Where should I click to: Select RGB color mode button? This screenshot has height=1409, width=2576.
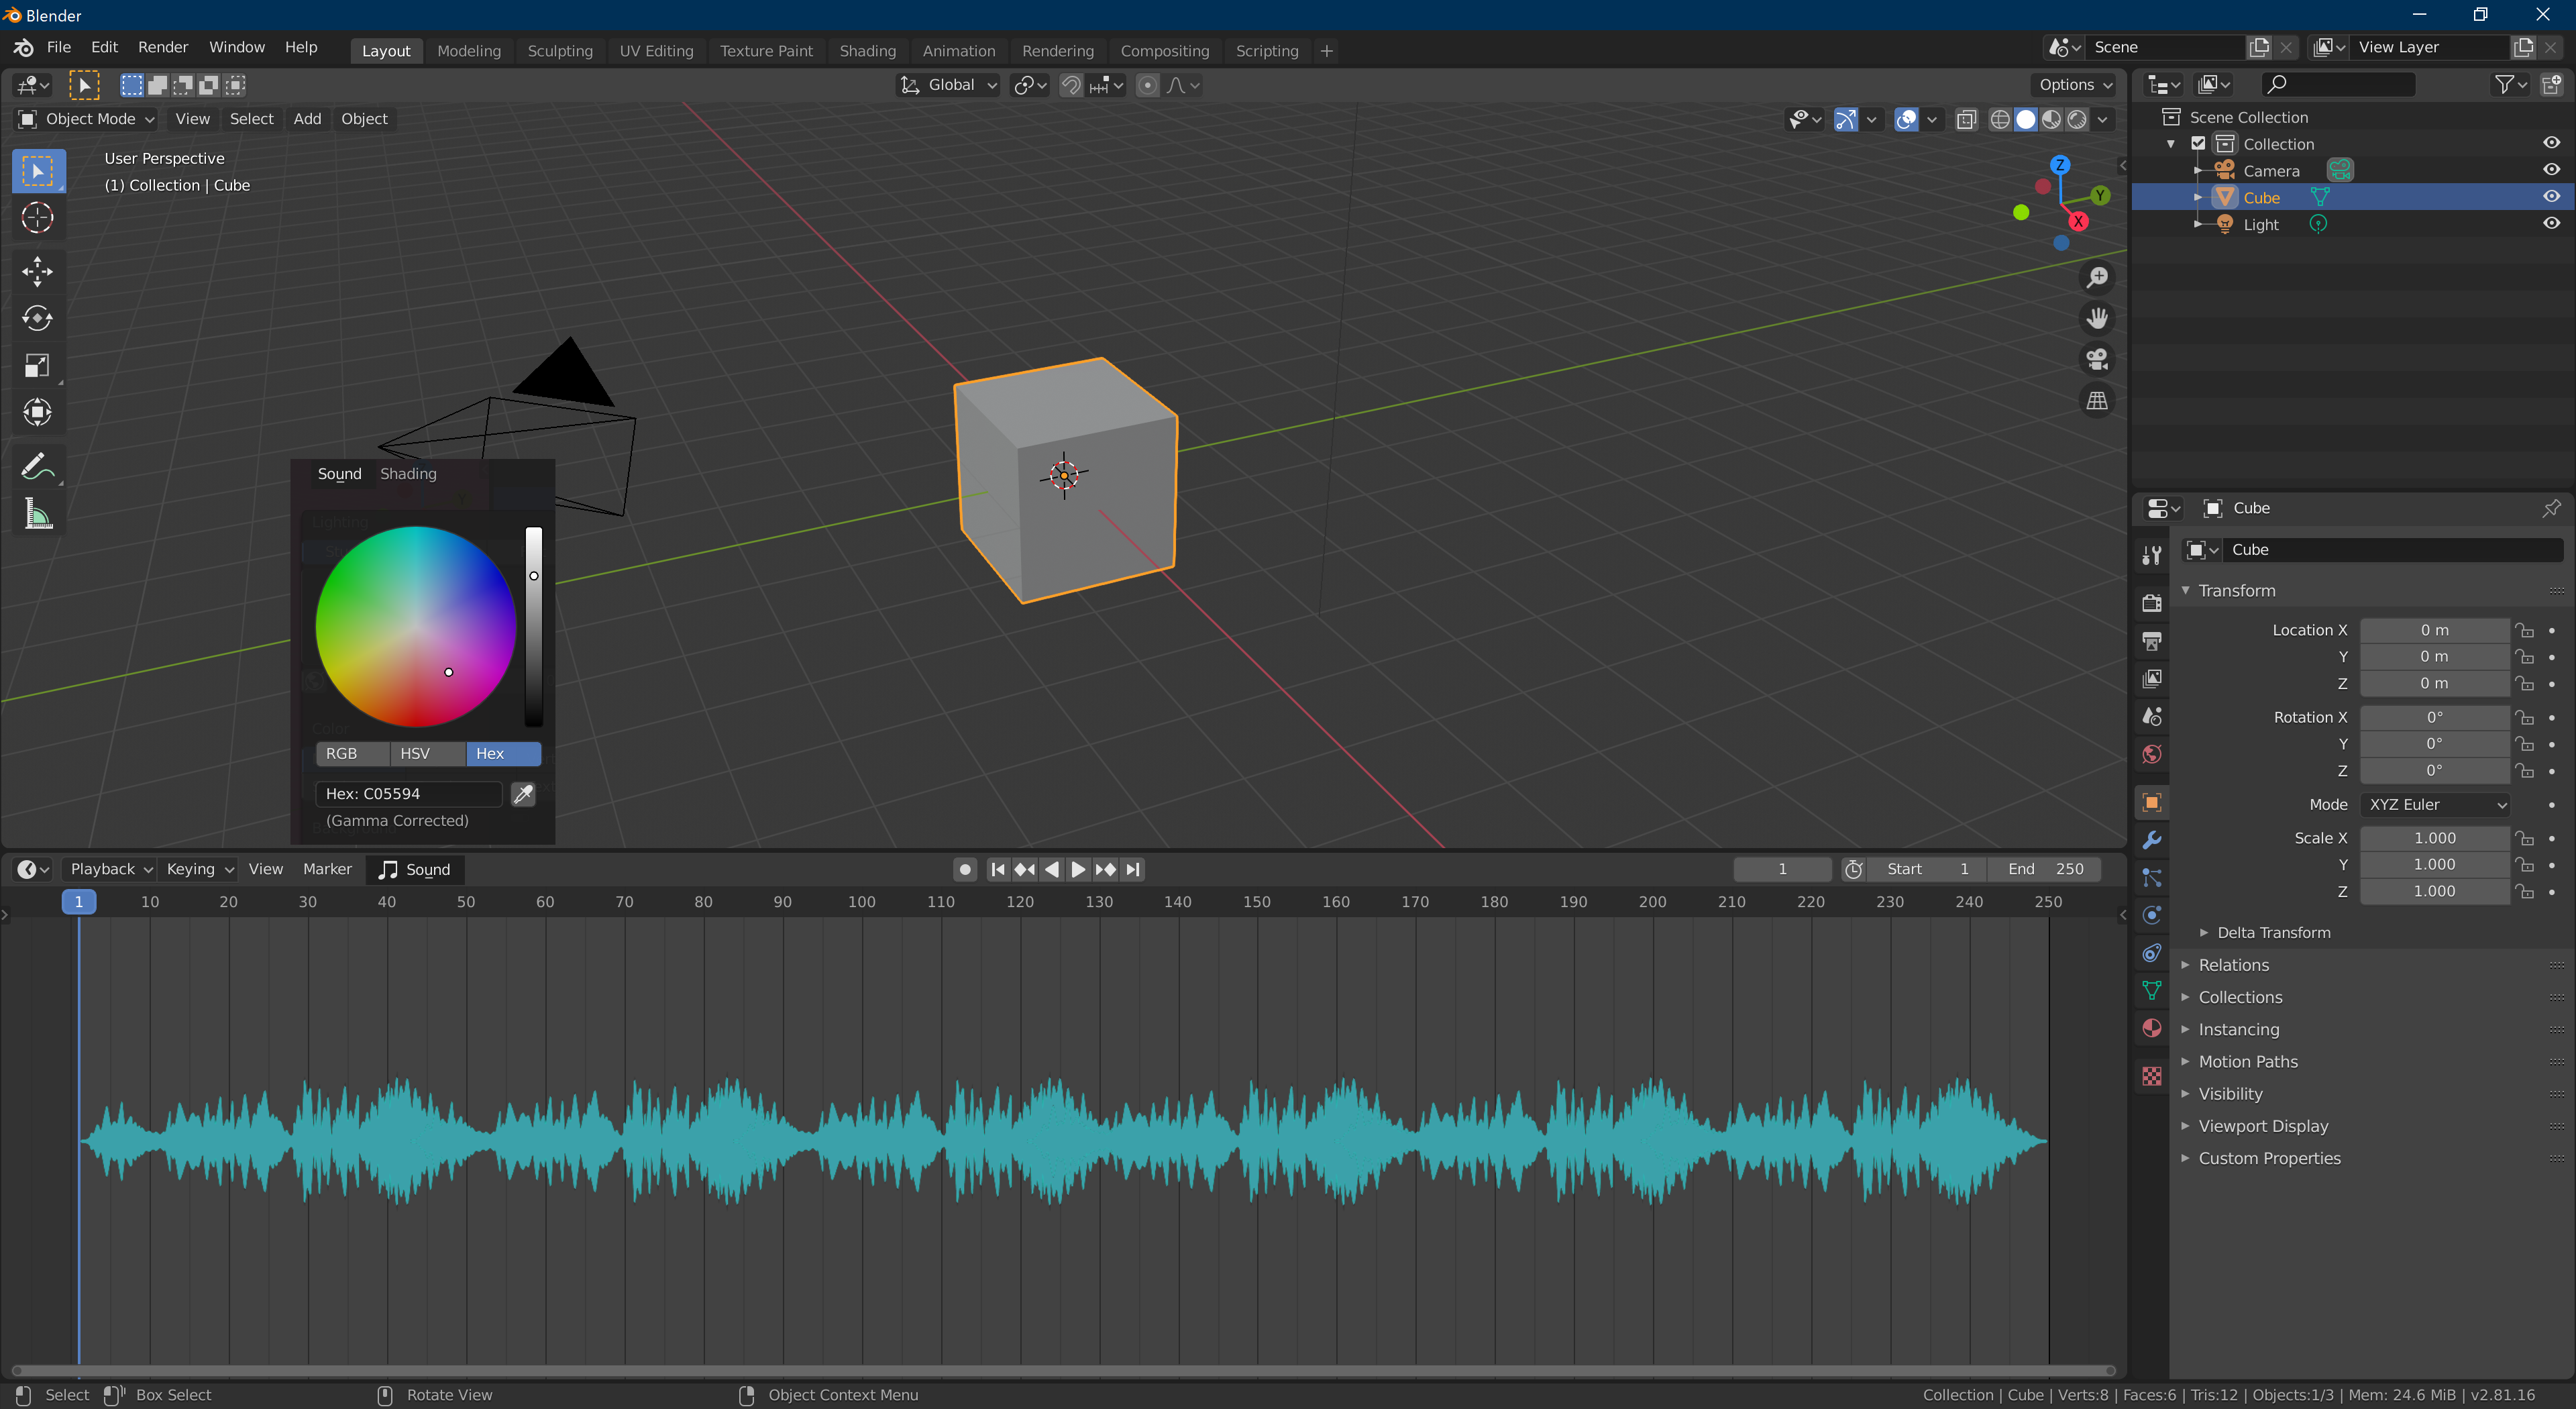pyautogui.click(x=353, y=754)
